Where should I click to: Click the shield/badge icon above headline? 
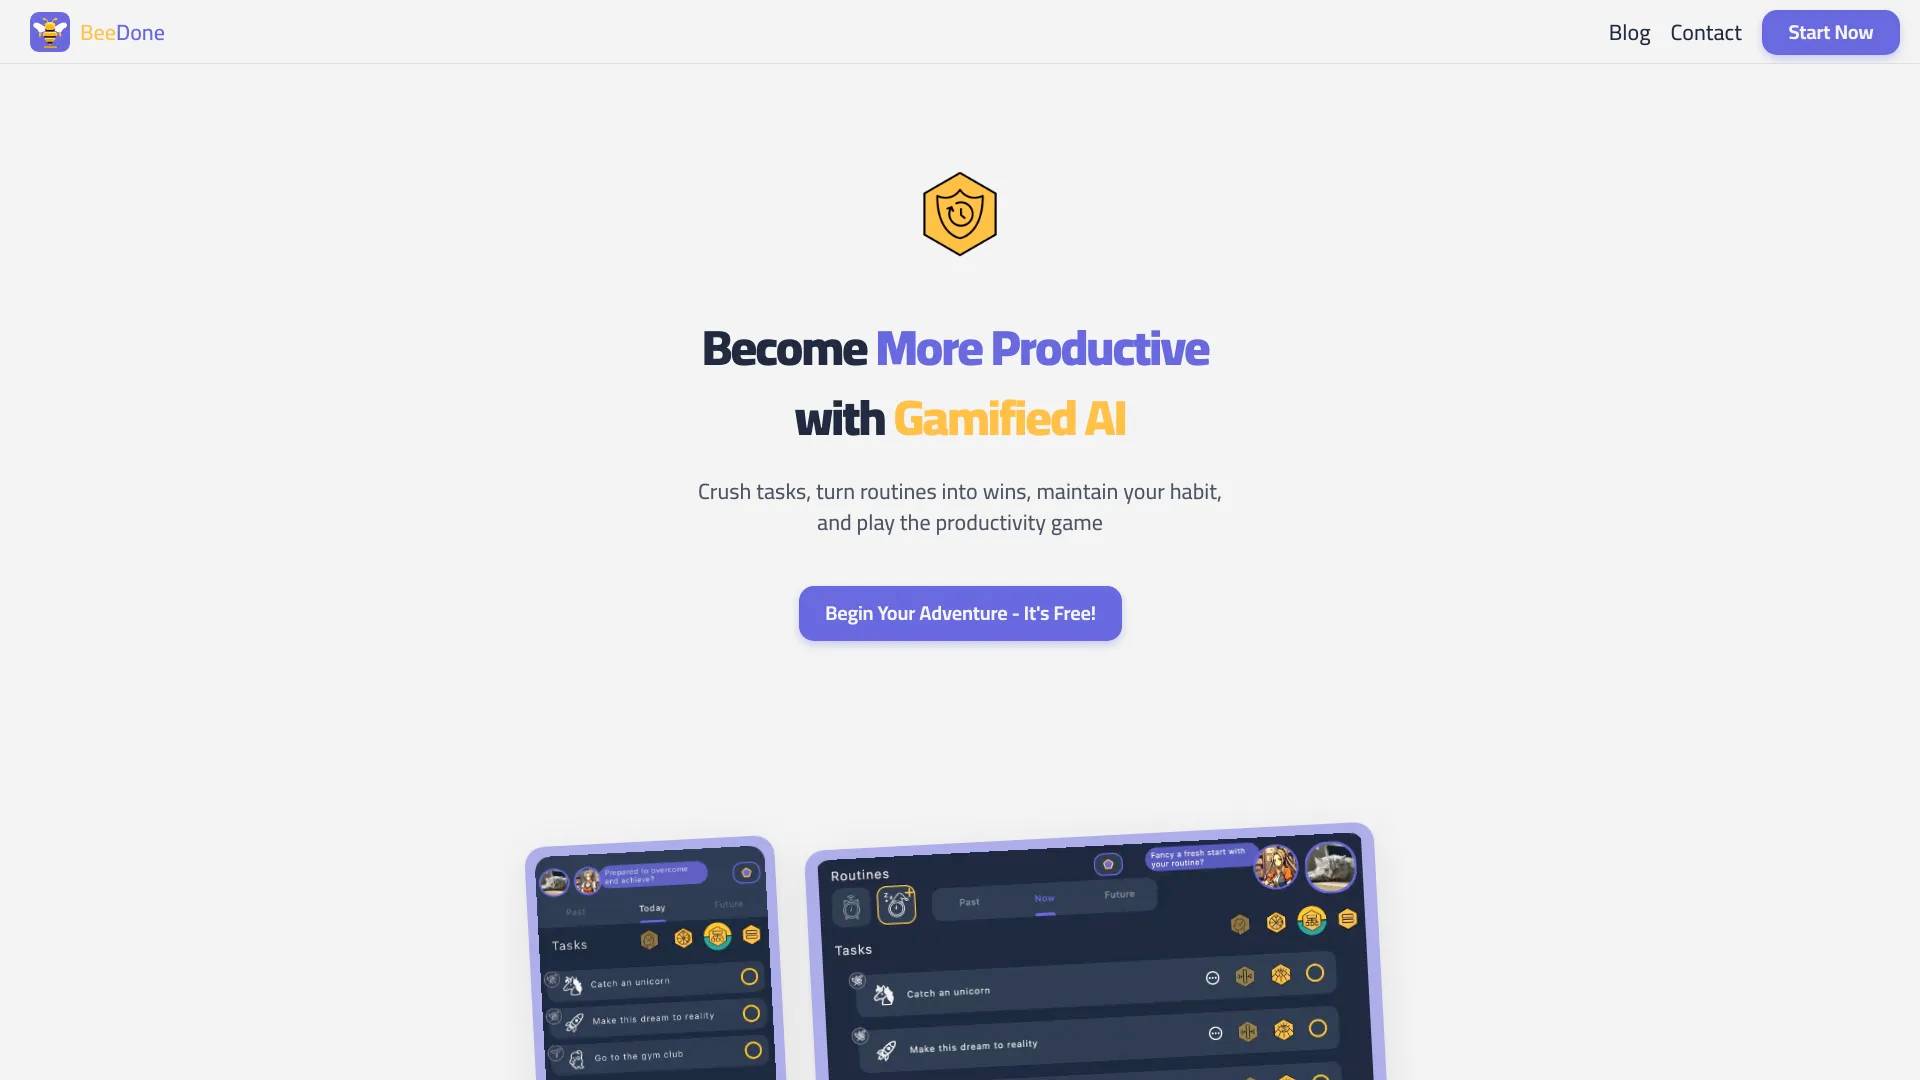[x=960, y=214]
